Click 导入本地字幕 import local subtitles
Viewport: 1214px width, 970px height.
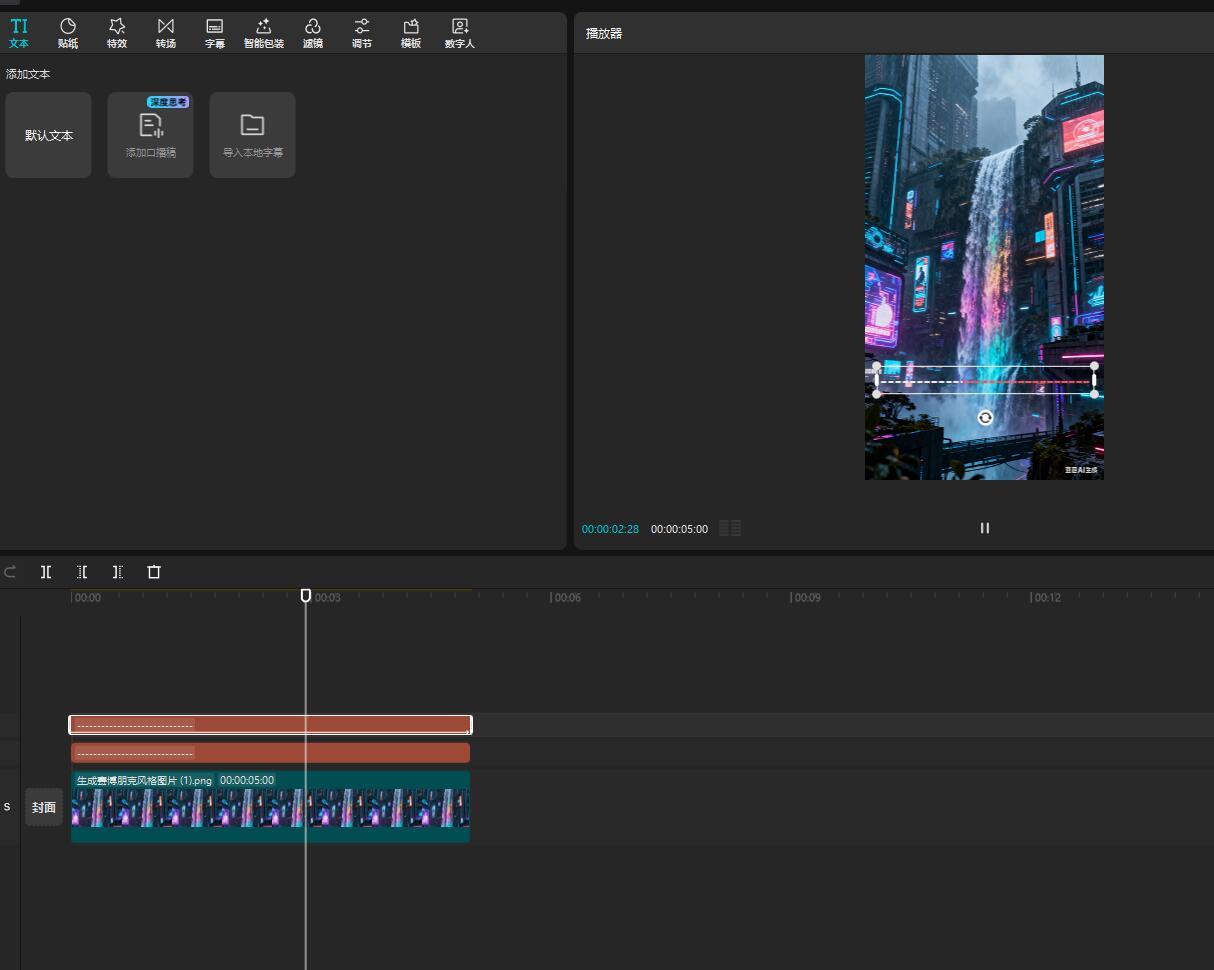252,135
